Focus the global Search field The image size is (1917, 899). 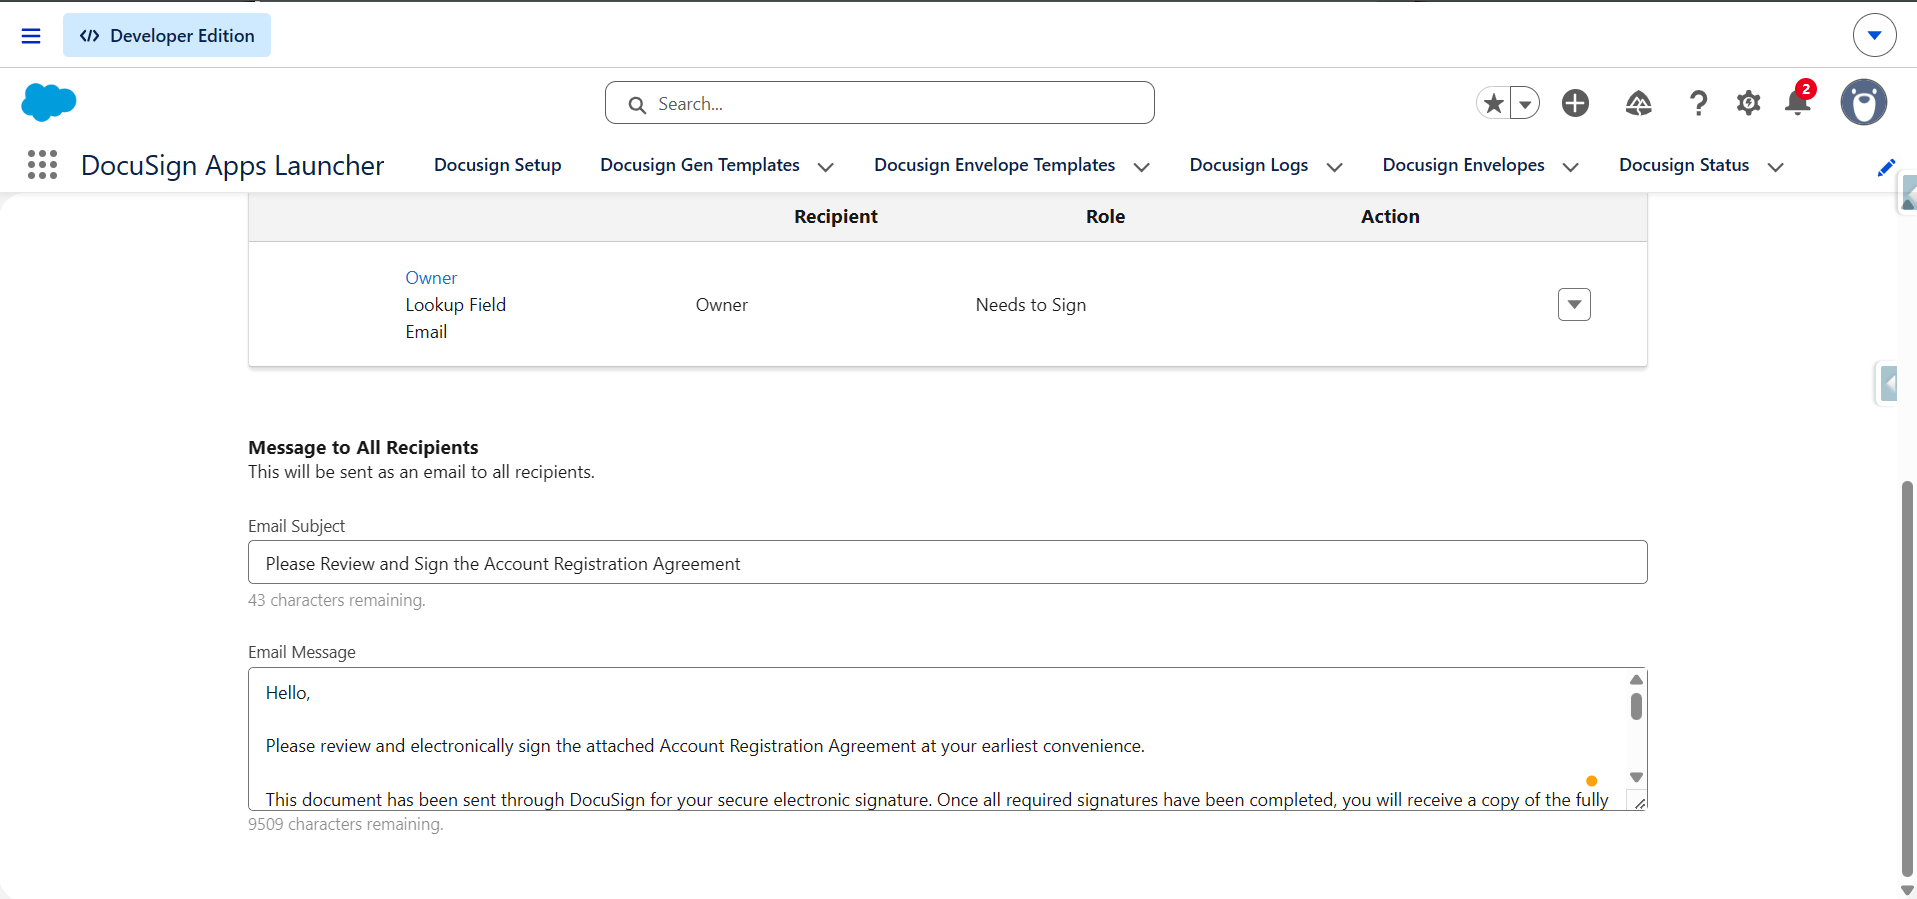[x=880, y=103]
